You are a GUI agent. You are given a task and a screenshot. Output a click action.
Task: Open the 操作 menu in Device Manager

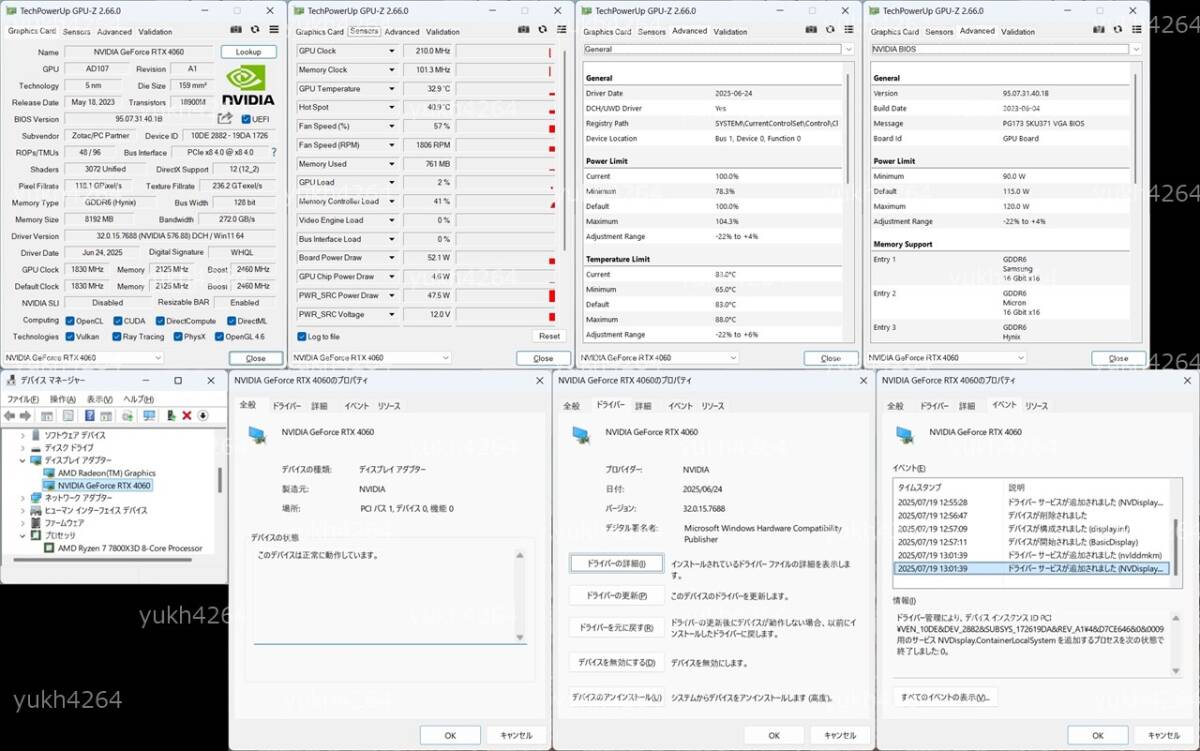click(63, 399)
